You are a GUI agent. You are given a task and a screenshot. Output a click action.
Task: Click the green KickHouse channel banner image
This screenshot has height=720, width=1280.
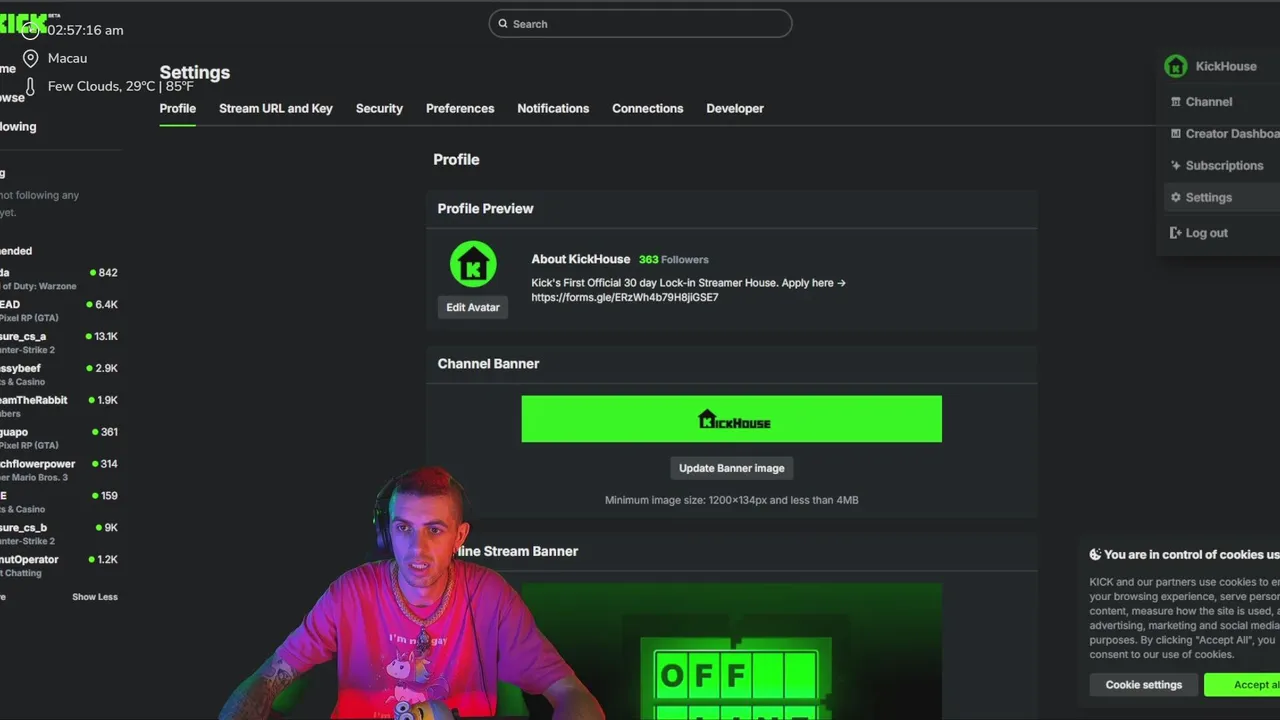tap(731, 419)
